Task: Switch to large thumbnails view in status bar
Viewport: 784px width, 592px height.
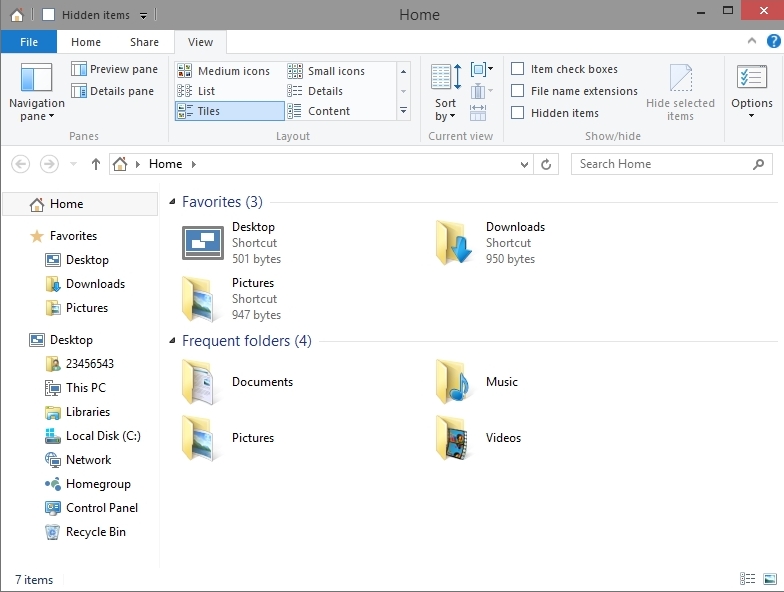Action: (x=769, y=579)
